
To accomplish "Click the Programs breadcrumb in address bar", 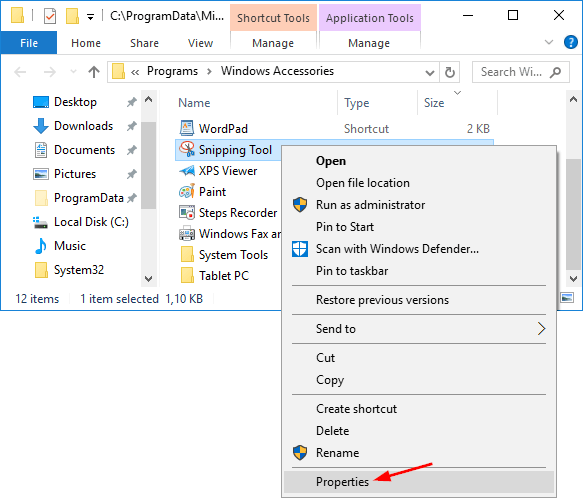I will coord(172,71).
